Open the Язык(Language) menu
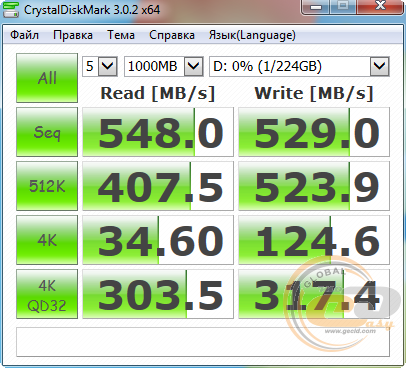 252,35
